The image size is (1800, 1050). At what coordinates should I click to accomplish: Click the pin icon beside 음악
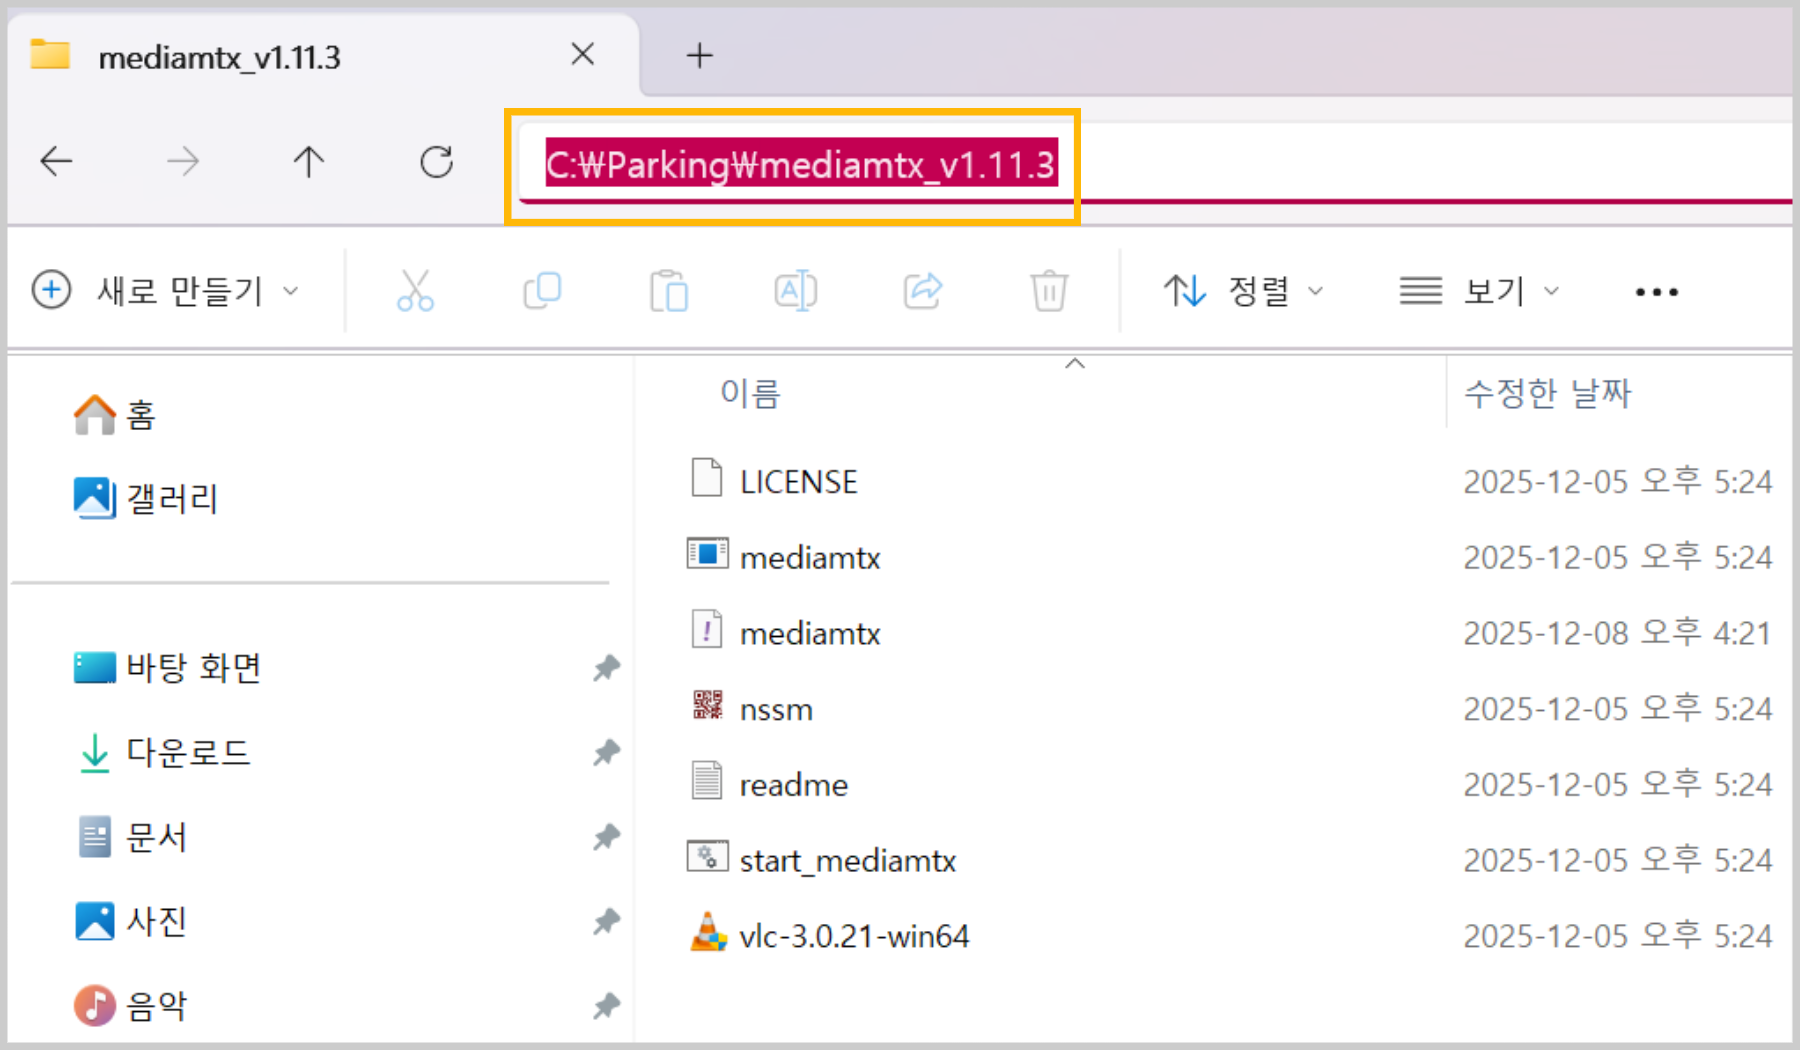point(606,1005)
